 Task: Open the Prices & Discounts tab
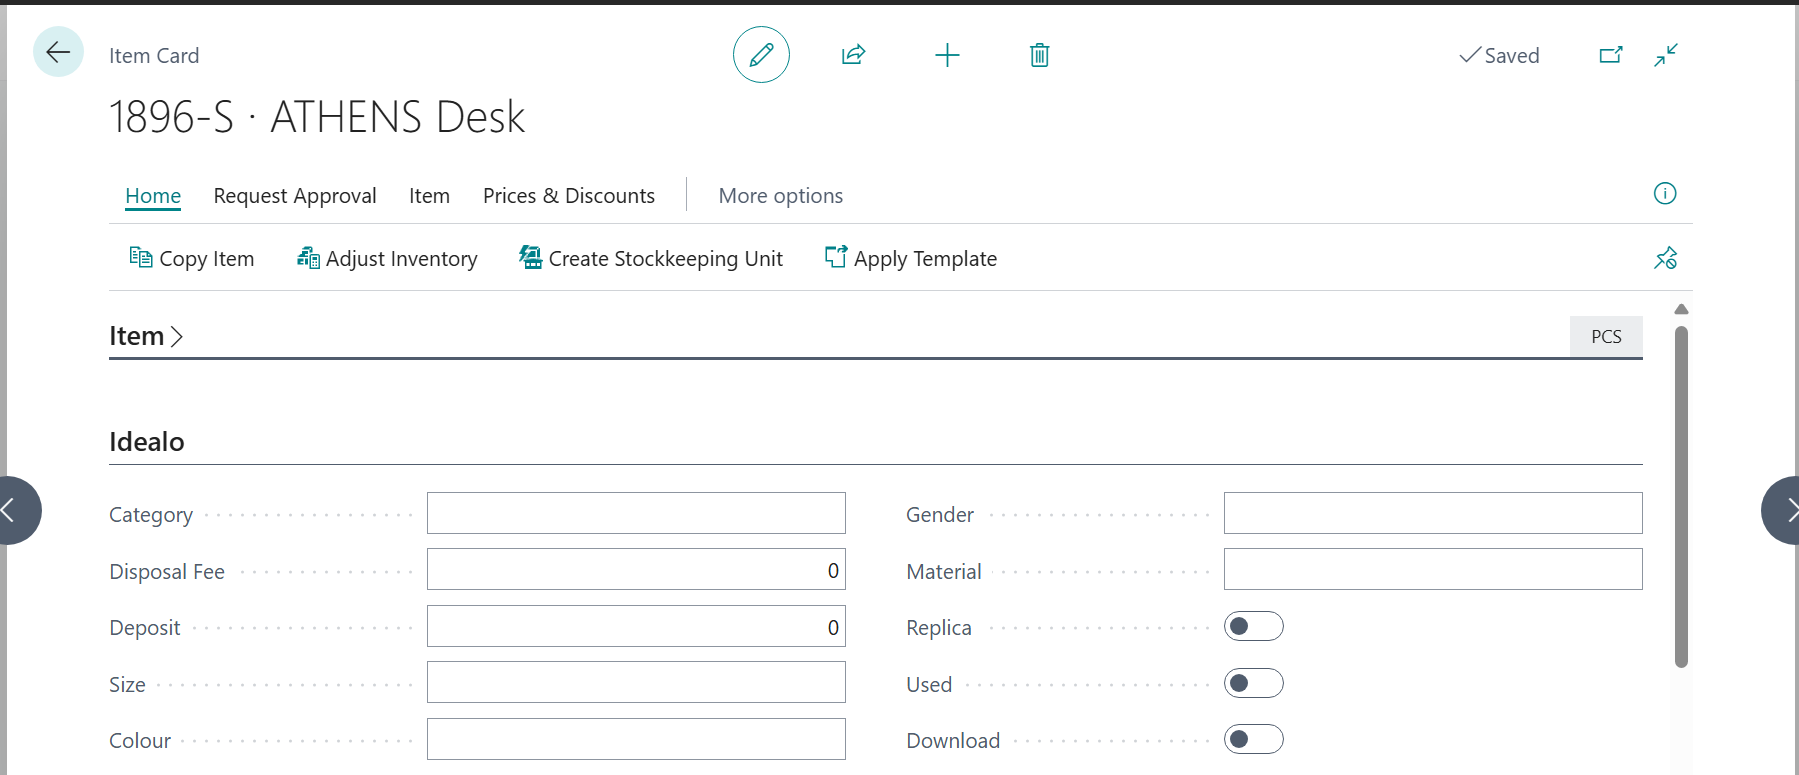(568, 196)
